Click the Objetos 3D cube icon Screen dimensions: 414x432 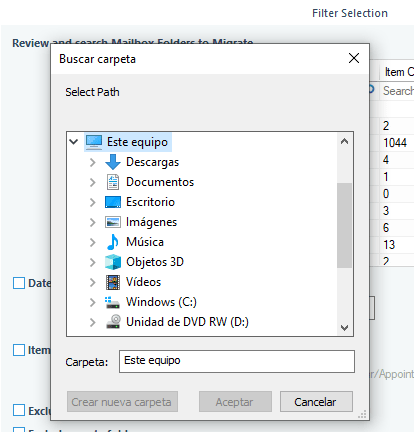tap(113, 262)
